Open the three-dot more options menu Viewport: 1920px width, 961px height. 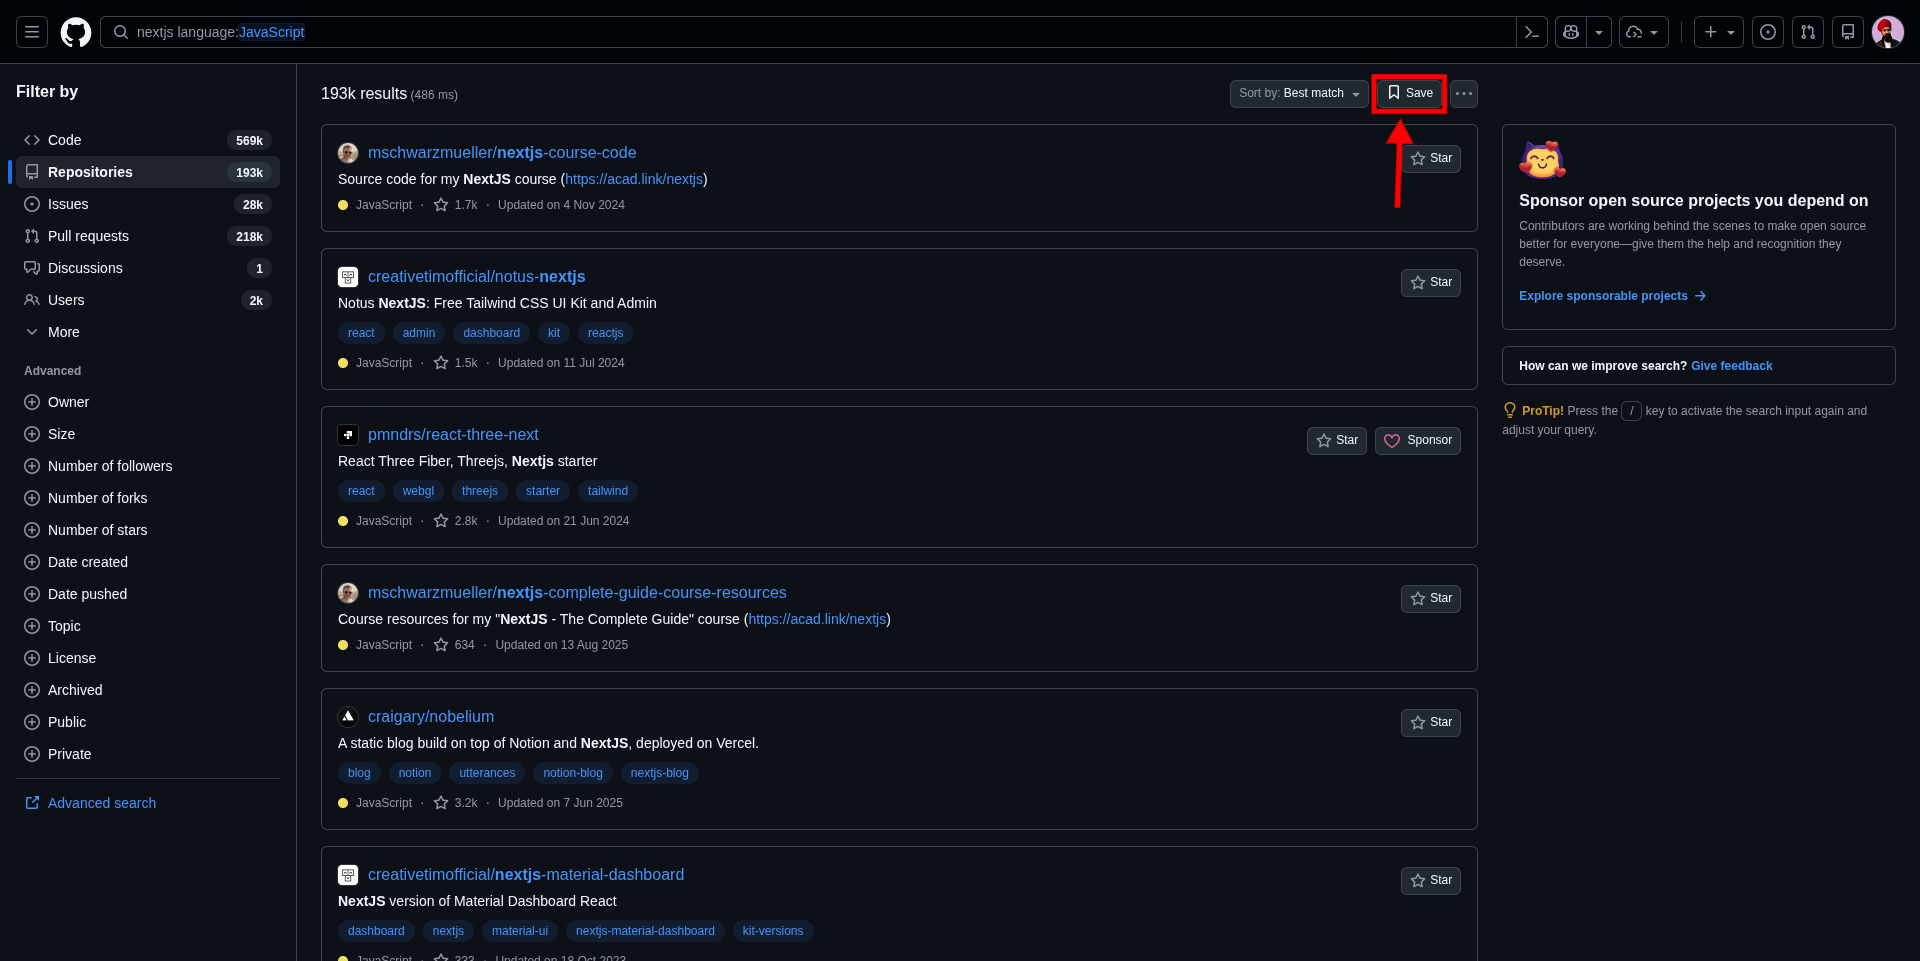(x=1464, y=93)
